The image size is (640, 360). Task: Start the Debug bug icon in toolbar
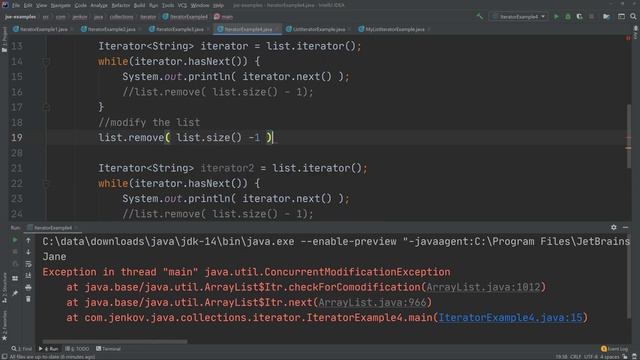[x=568, y=17]
